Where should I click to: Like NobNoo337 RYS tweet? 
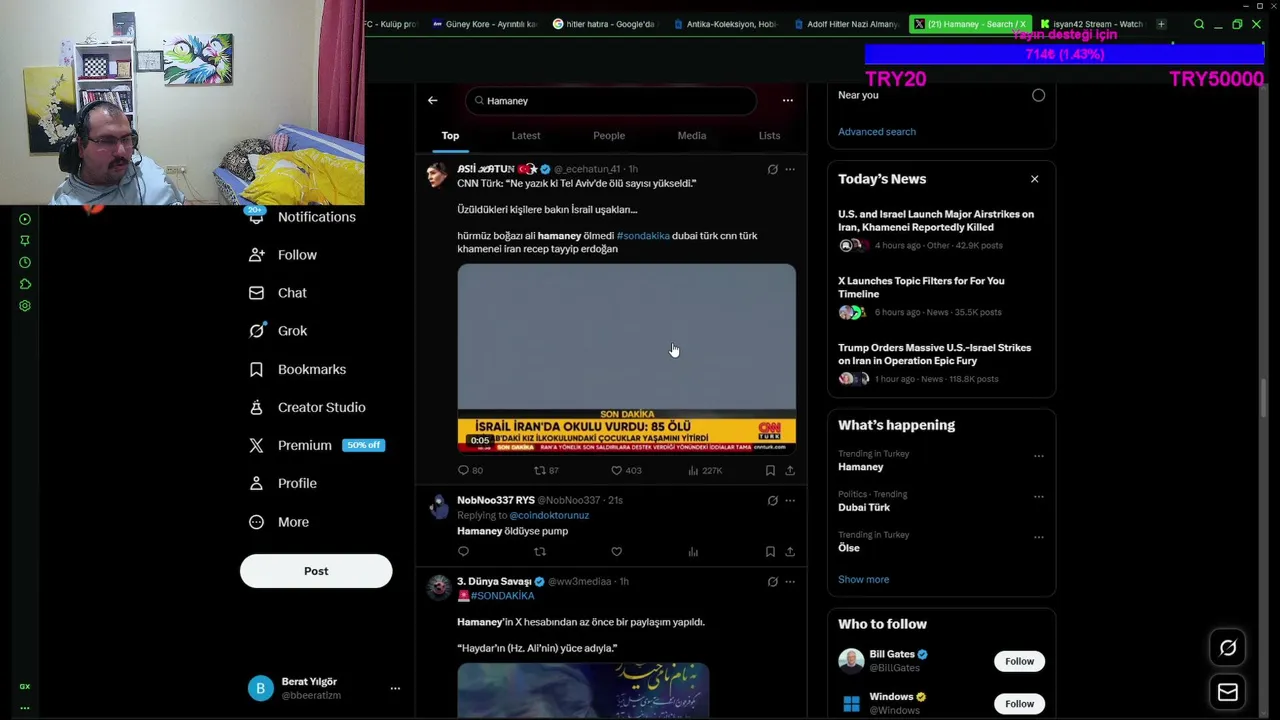pyautogui.click(x=616, y=551)
